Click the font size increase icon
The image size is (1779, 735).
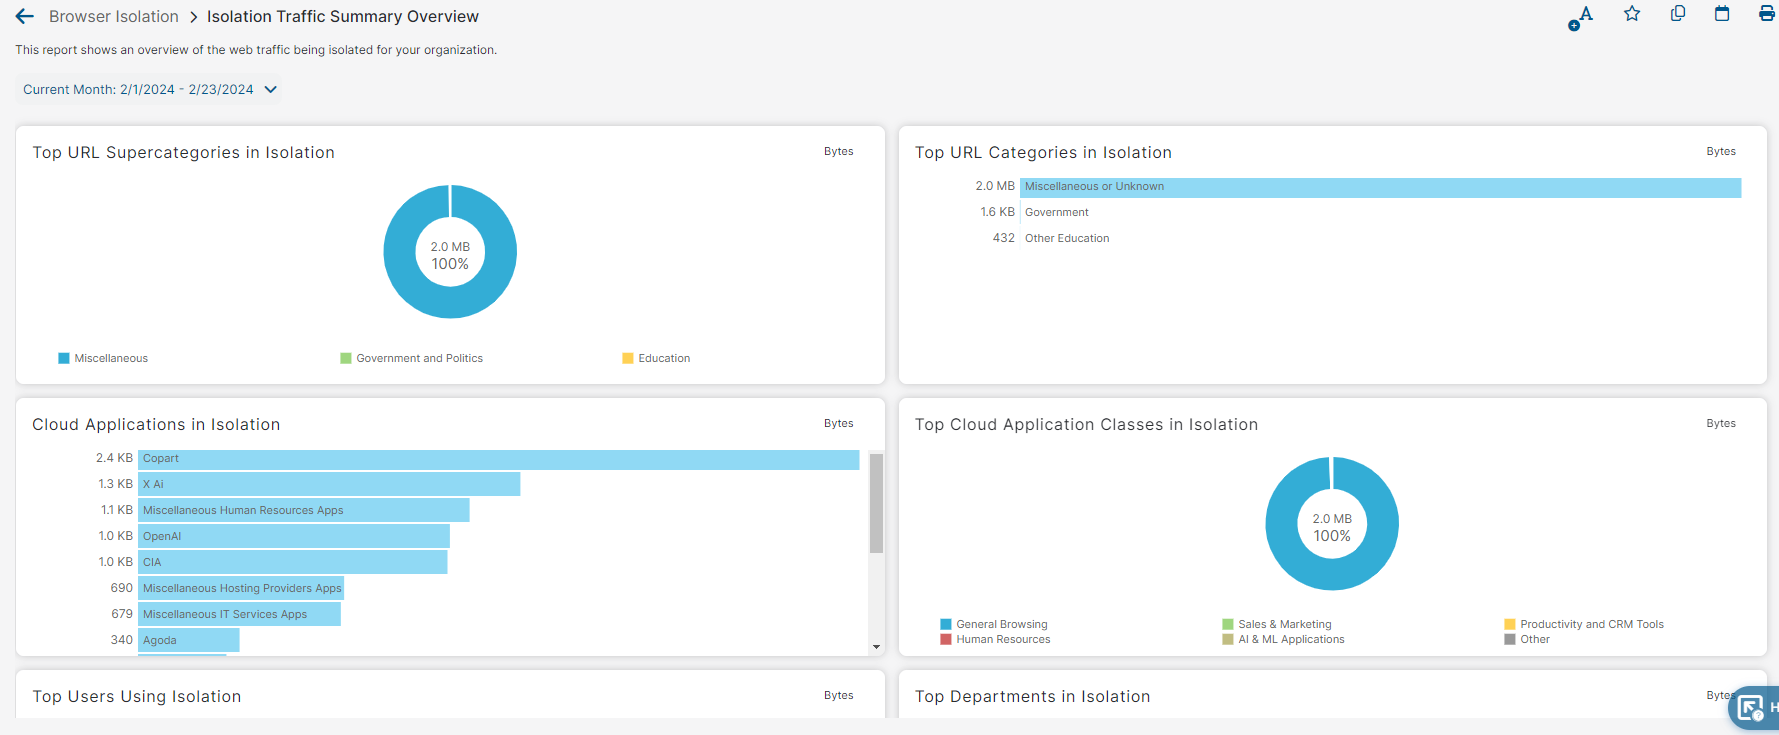pyautogui.click(x=1581, y=17)
